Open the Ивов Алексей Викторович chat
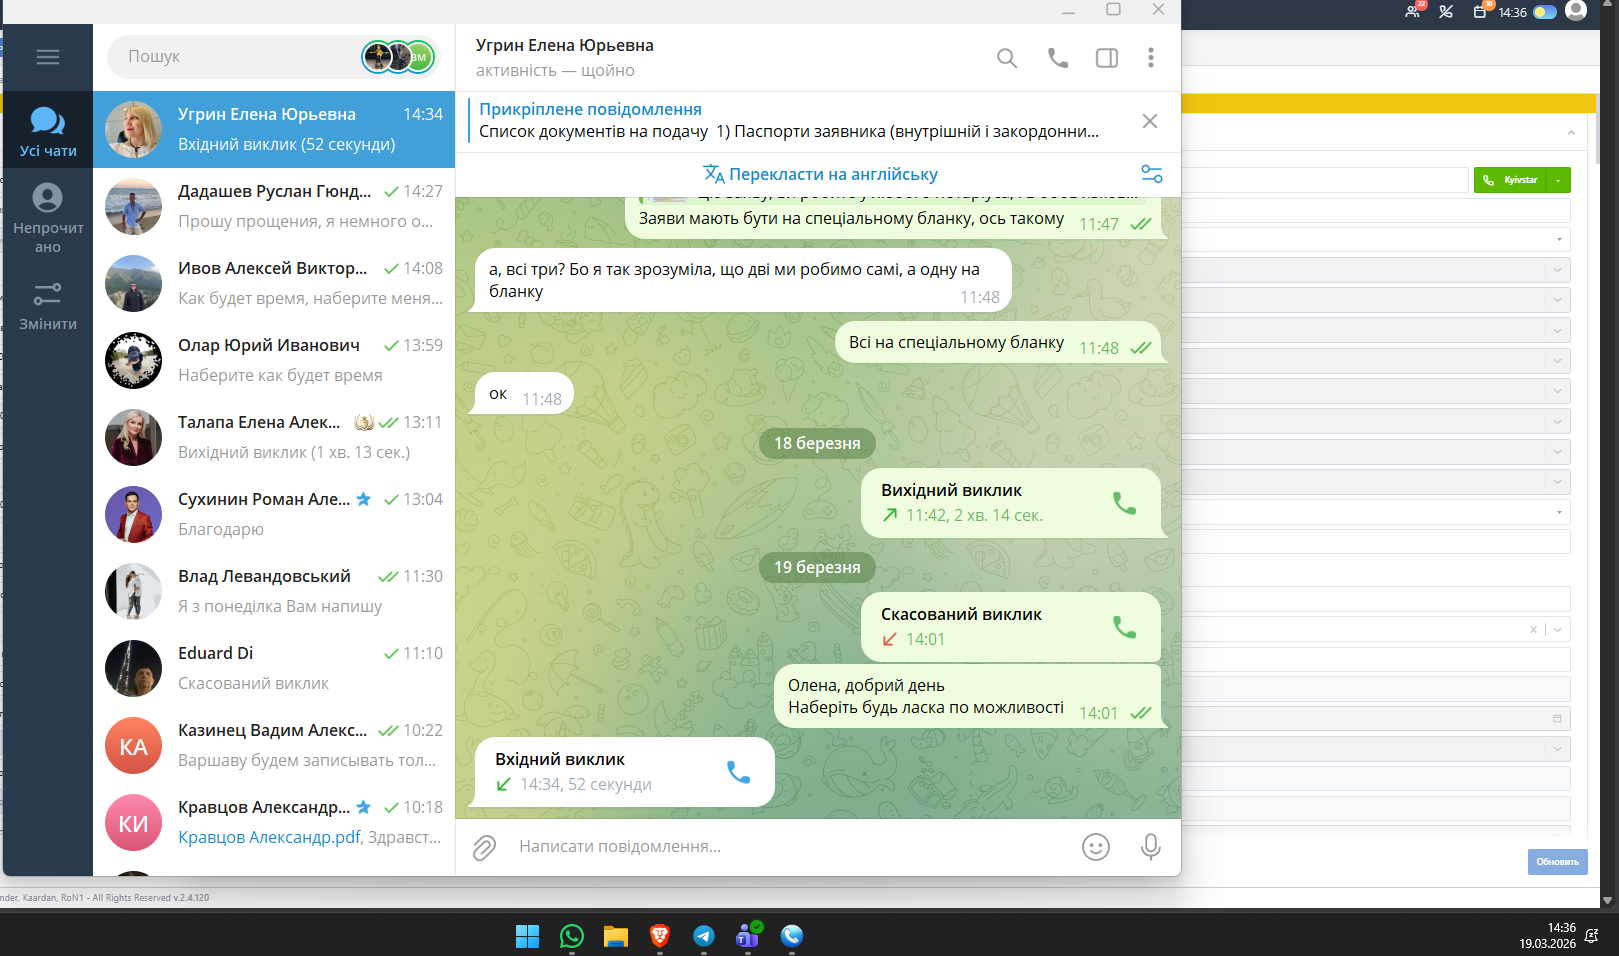This screenshot has height=956, width=1619. point(274,283)
